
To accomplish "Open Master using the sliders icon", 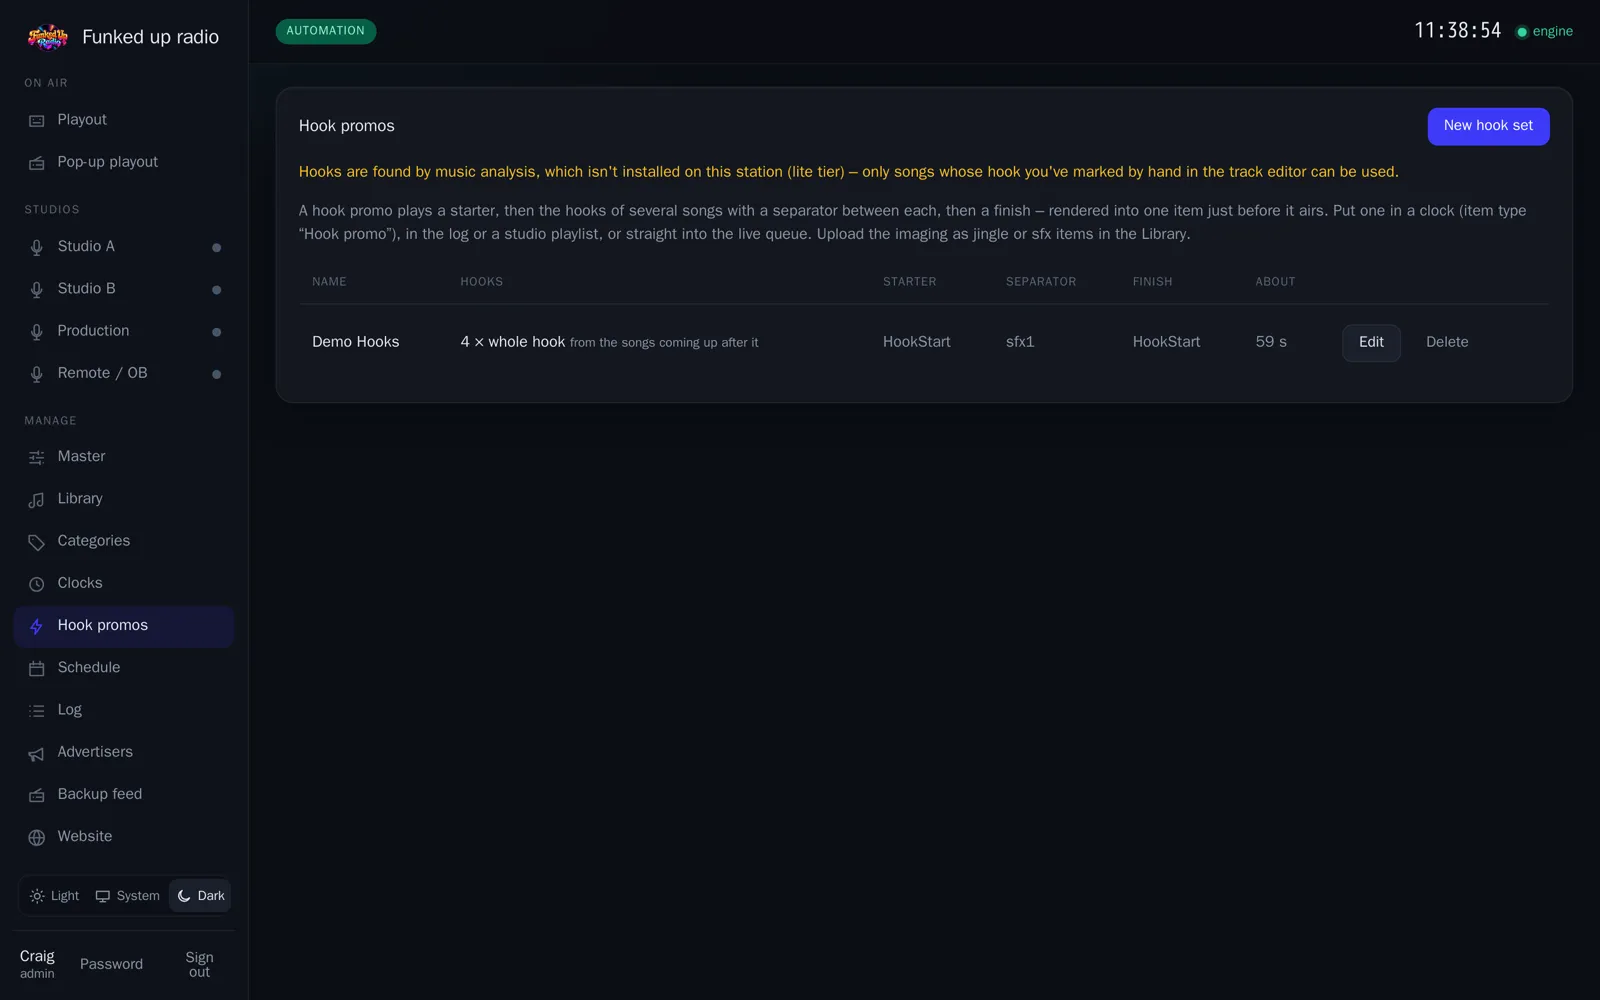I will click(x=37, y=457).
